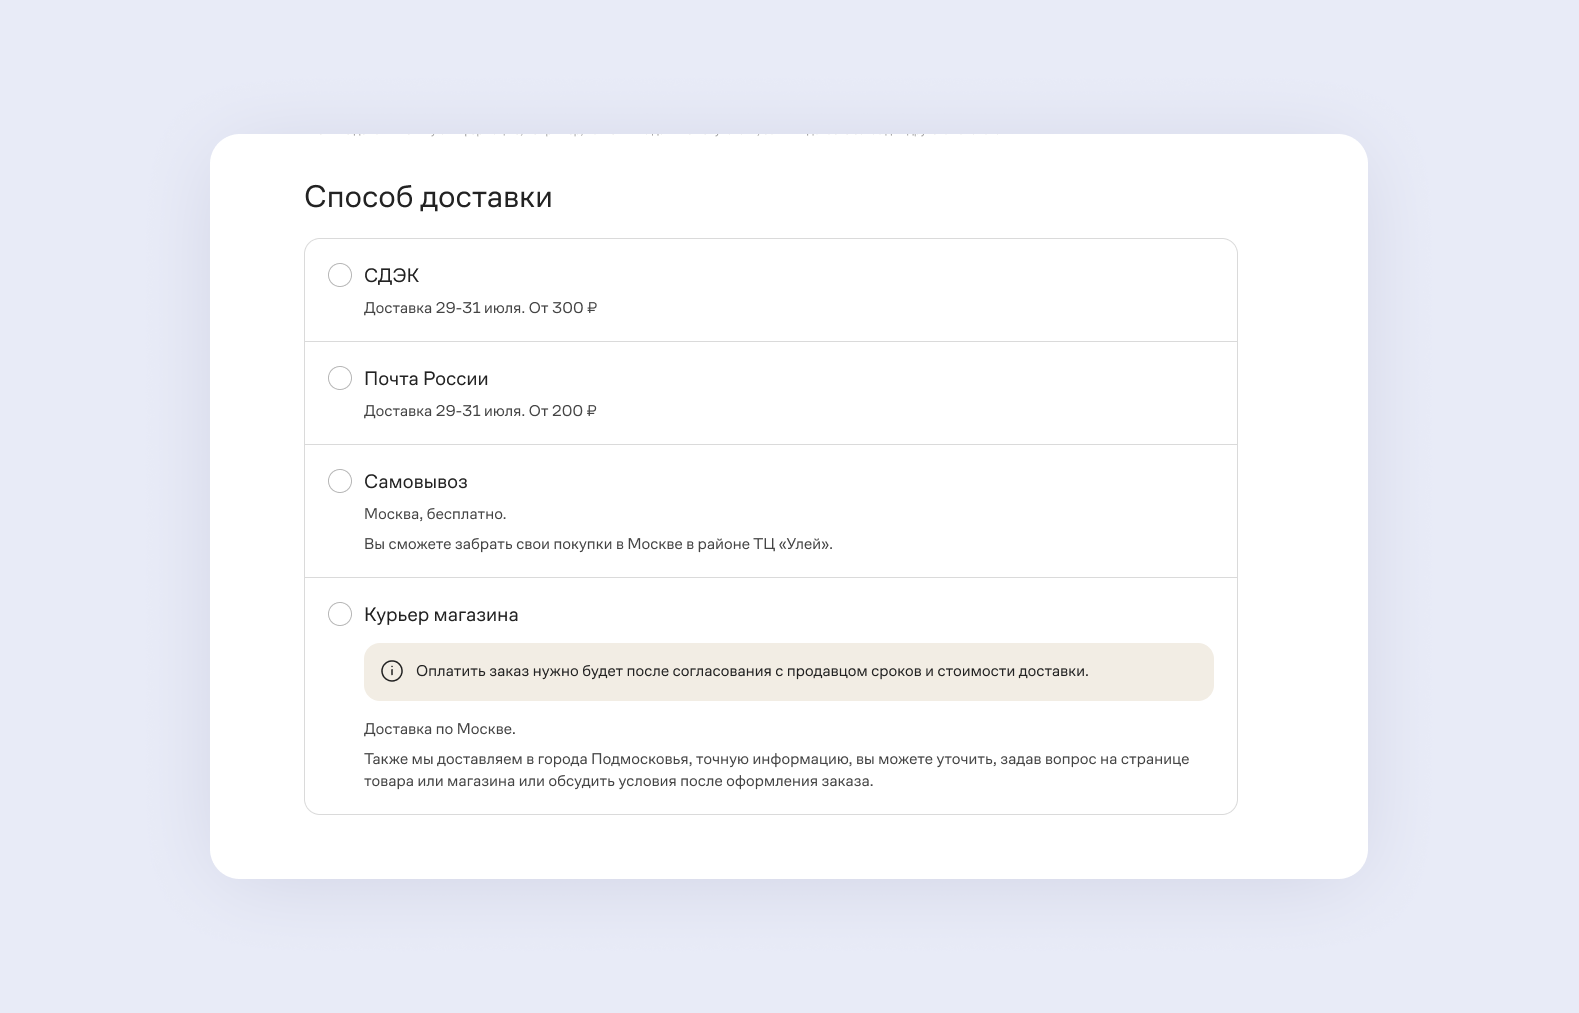Click the СДЭК option label
The width and height of the screenshot is (1579, 1013).
[391, 275]
